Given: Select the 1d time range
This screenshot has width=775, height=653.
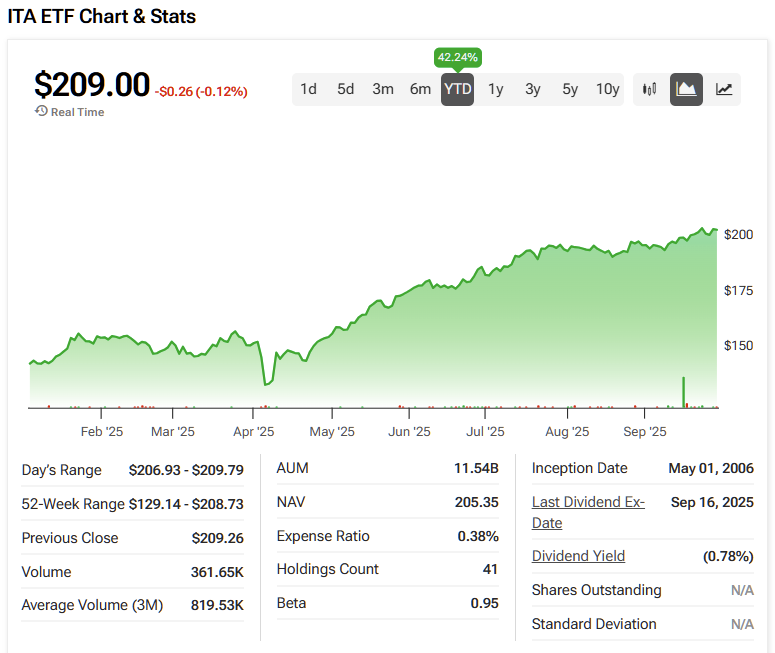Looking at the screenshot, I should pos(308,89).
